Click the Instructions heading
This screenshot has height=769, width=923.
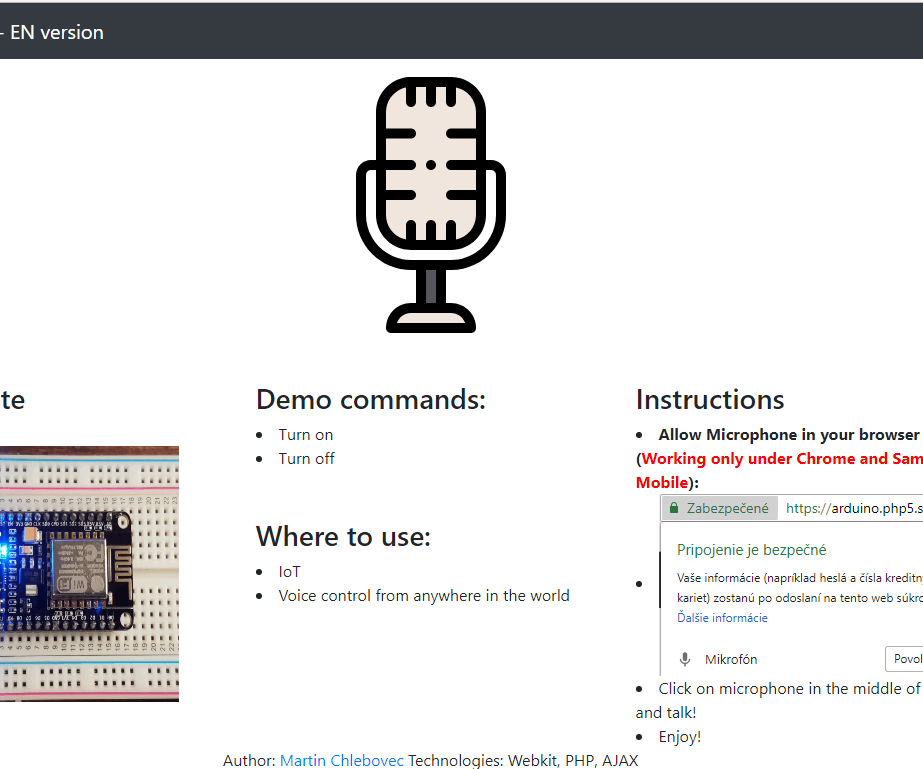(x=709, y=399)
